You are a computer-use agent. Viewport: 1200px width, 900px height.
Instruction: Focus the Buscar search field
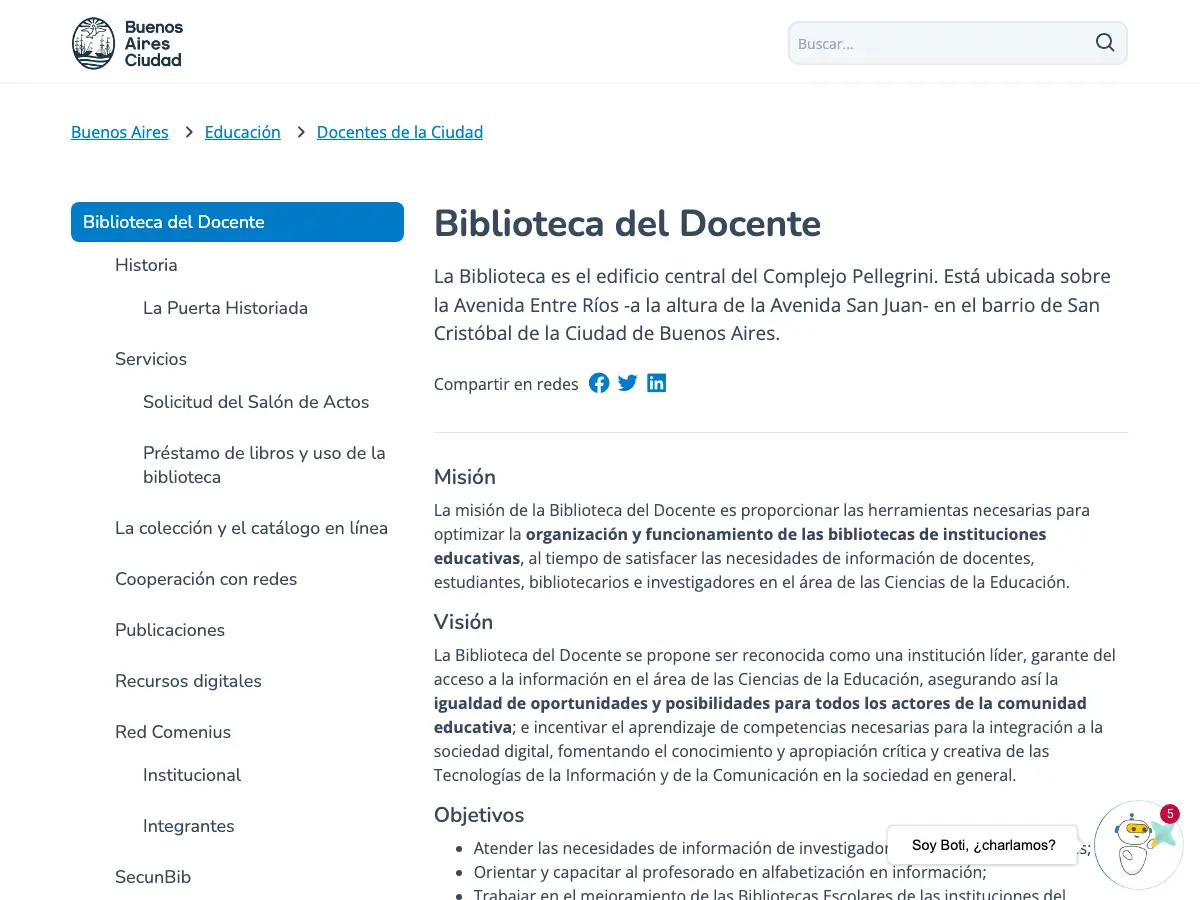(958, 43)
